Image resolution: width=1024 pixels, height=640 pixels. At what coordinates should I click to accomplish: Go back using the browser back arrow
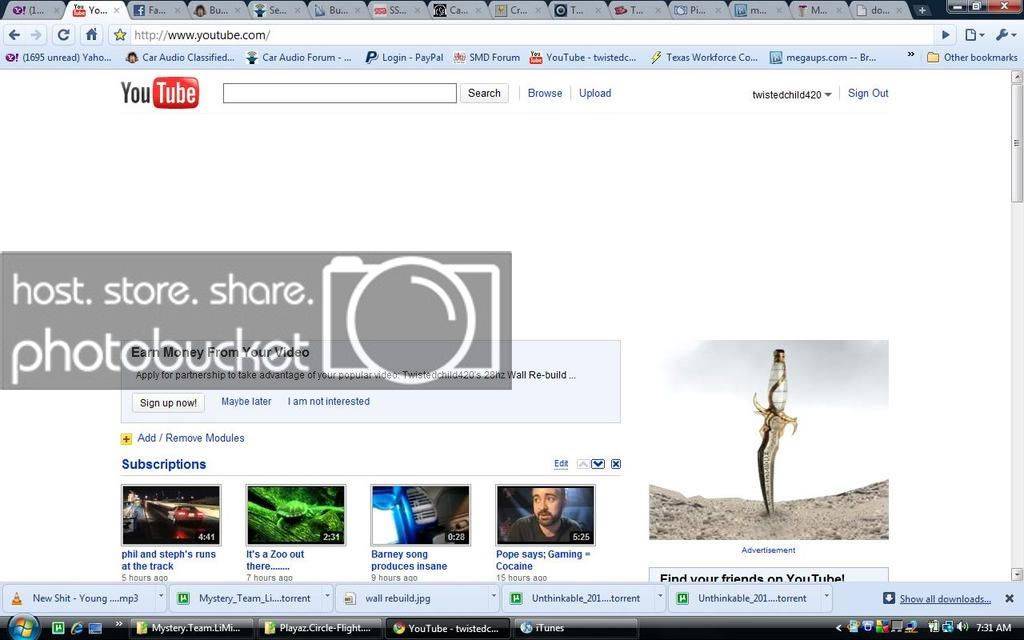[x=14, y=35]
